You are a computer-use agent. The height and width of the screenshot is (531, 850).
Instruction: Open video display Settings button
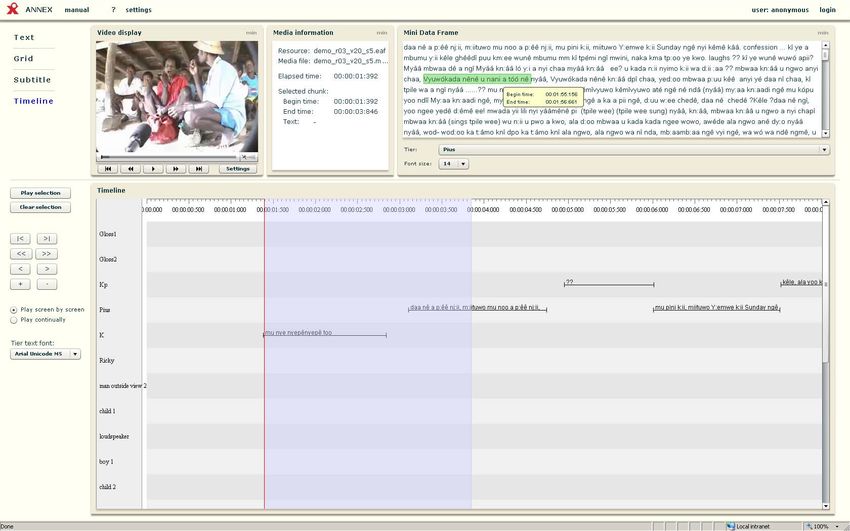click(238, 169)
